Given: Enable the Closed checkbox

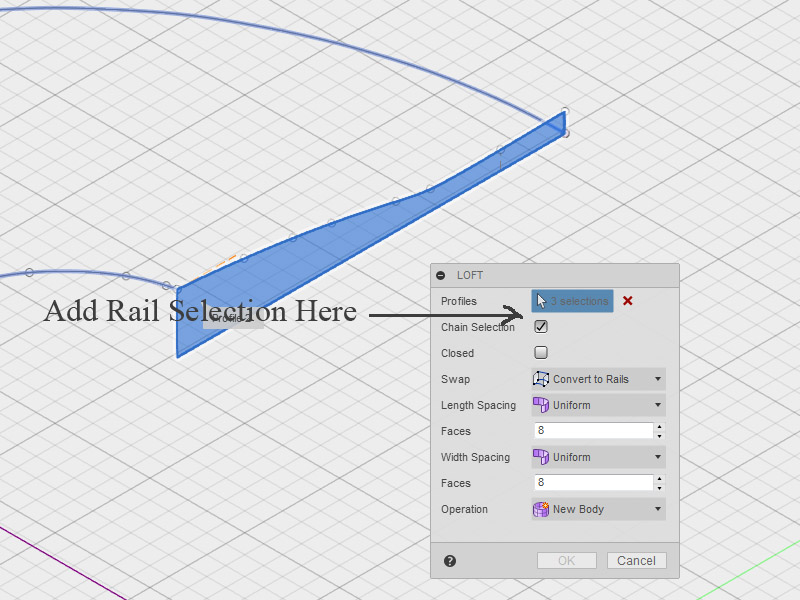Looking at the screenshot, I should click(541, 353).
